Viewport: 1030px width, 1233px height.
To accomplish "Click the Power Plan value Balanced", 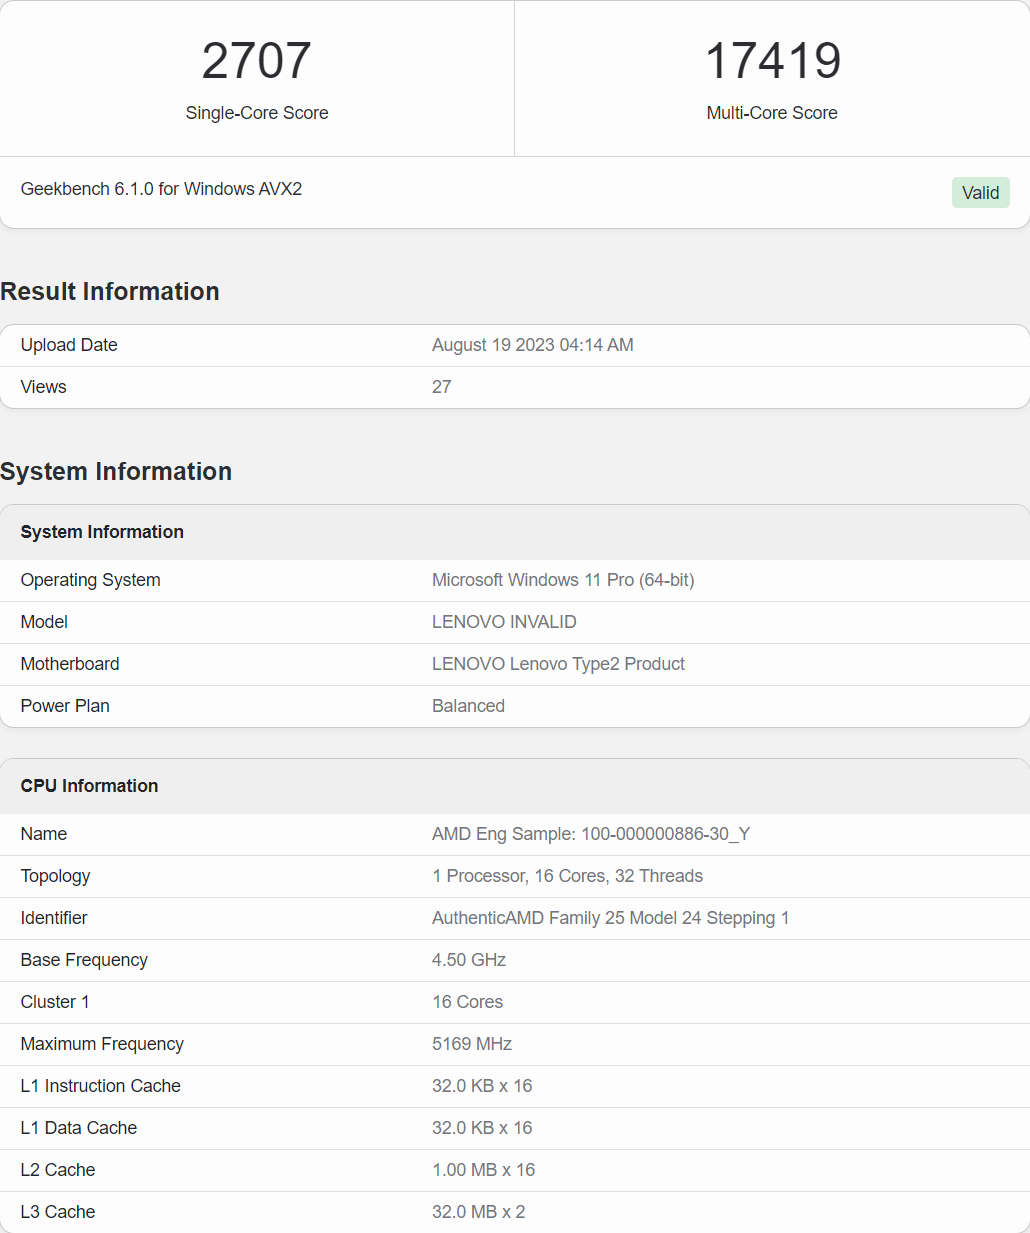I will 468,706.
